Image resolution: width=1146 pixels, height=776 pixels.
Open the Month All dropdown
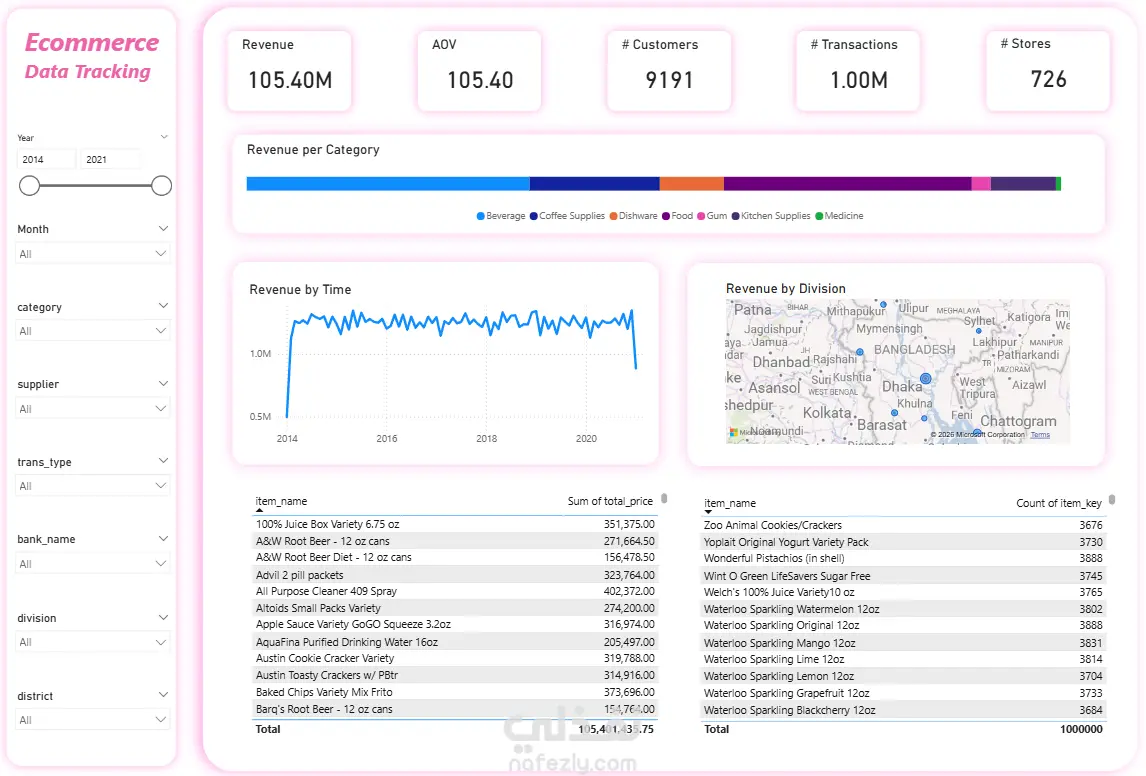[92, 254]
